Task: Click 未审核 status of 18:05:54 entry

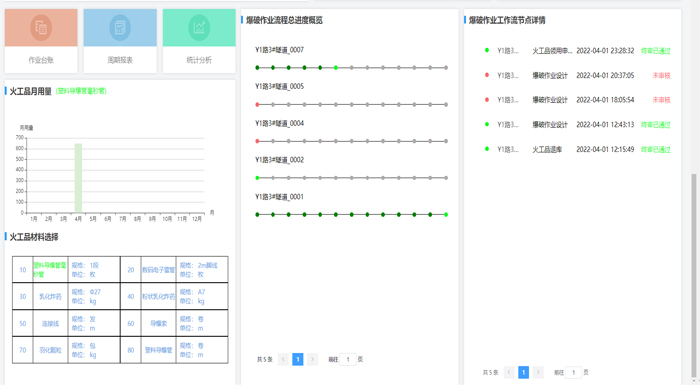Action: tap(662, 100)
